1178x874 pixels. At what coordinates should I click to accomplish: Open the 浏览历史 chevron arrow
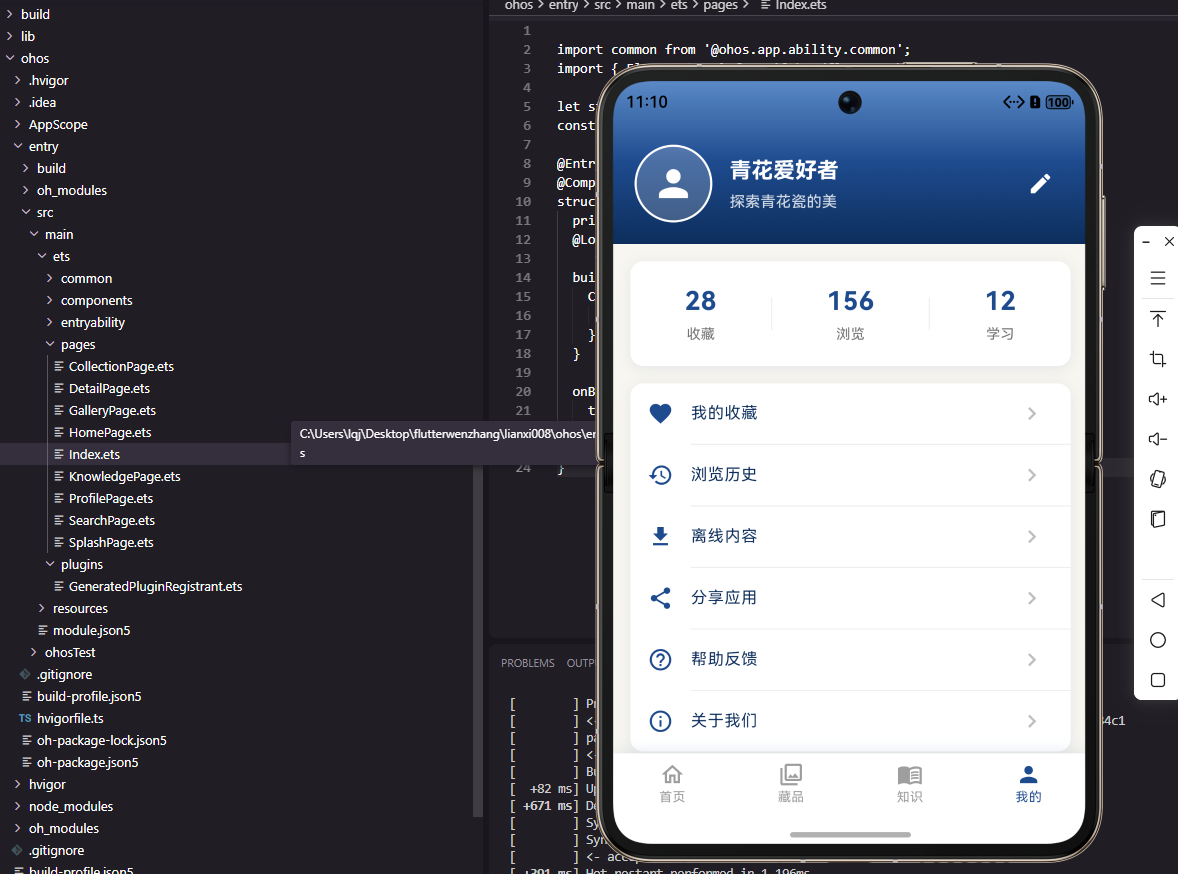(x=1032, y=475)
